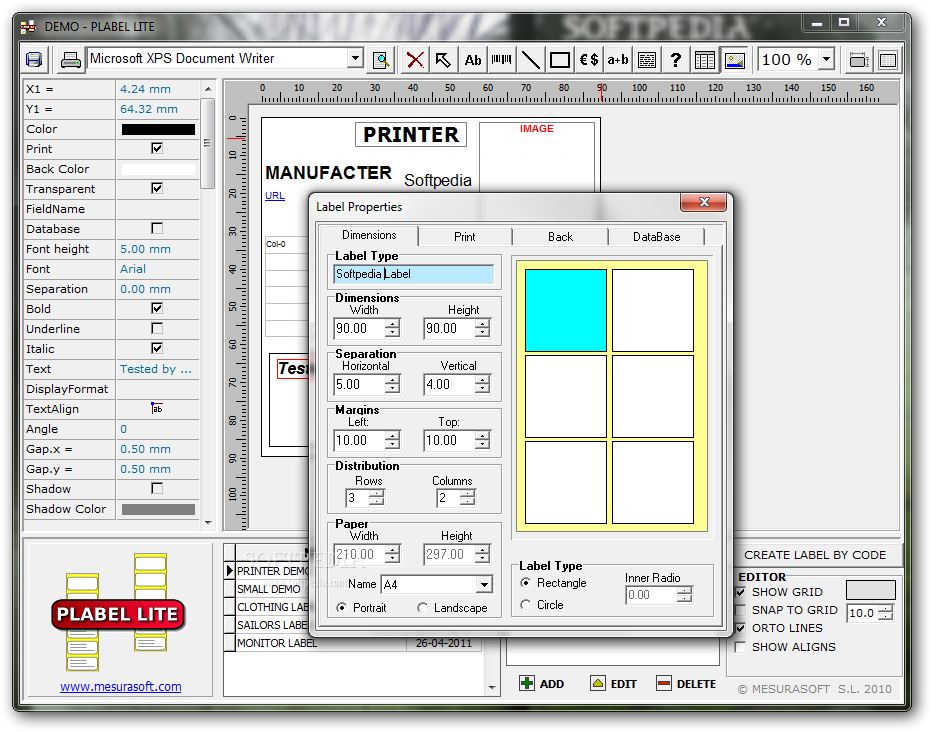Click CREATE LABEL BY CODE button
Viewport: 932px width, 732px height.
click(815, 555)
